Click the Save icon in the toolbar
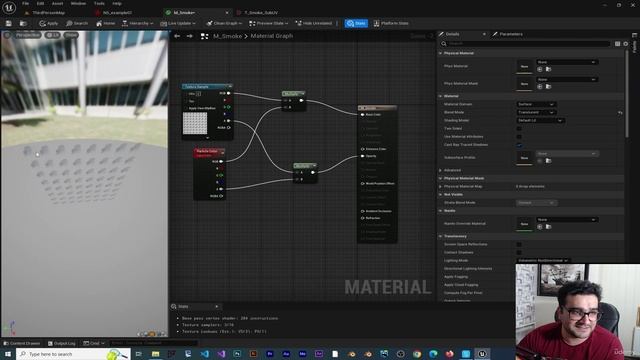 click(x=9, y=24)
